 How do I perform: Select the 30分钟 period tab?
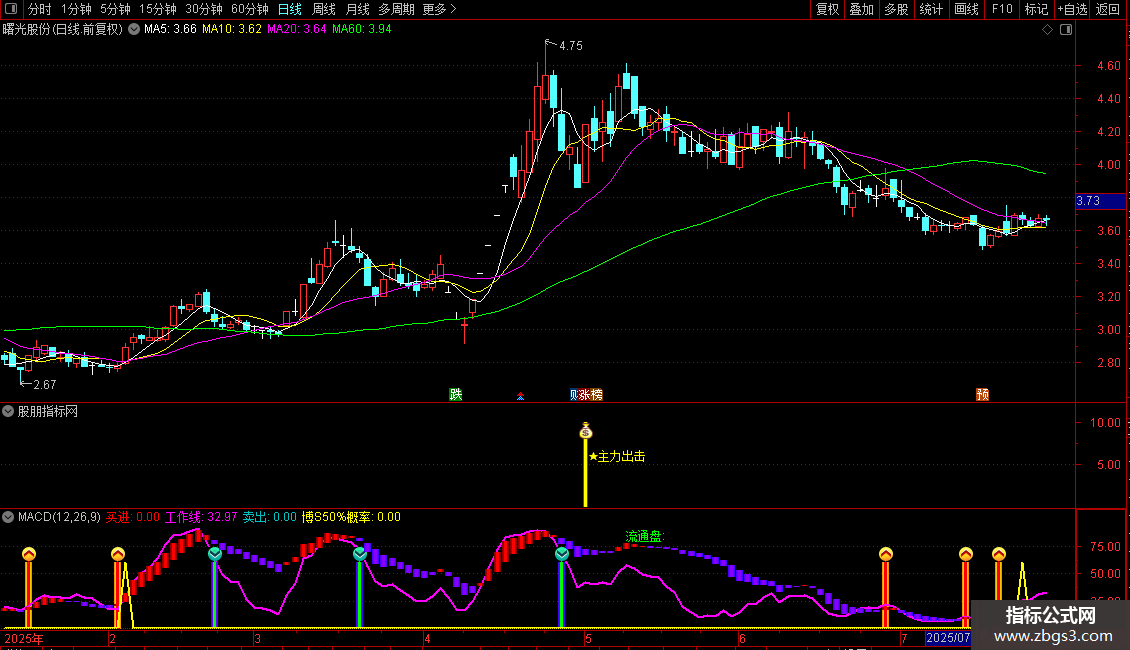pyautogui.click(x=204, y=9)
